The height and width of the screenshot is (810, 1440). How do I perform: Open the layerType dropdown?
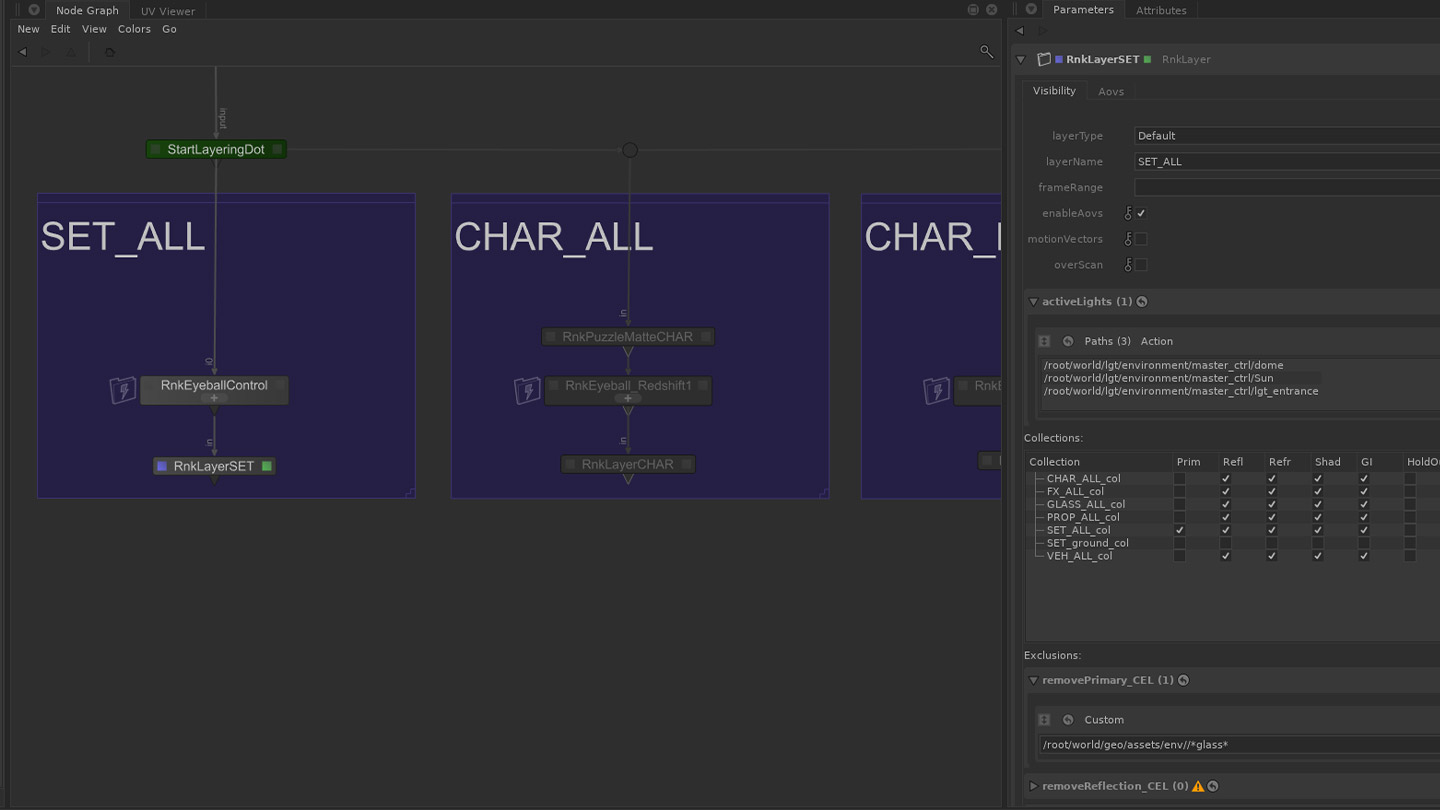1286,136
